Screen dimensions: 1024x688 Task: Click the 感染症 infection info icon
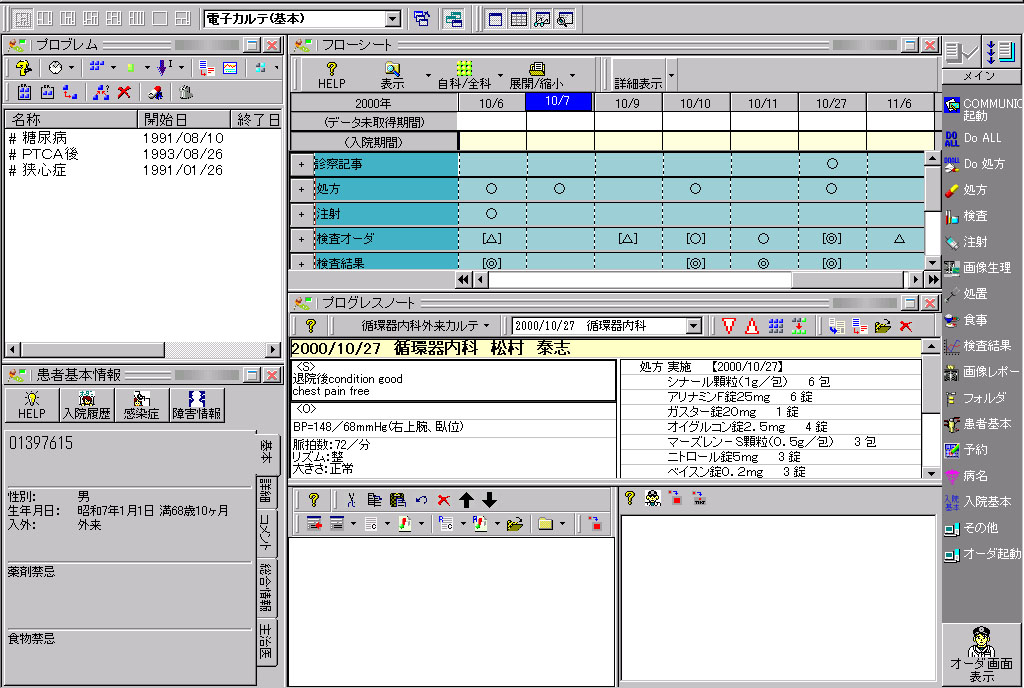pyautogui.click(x=140, y=405)
